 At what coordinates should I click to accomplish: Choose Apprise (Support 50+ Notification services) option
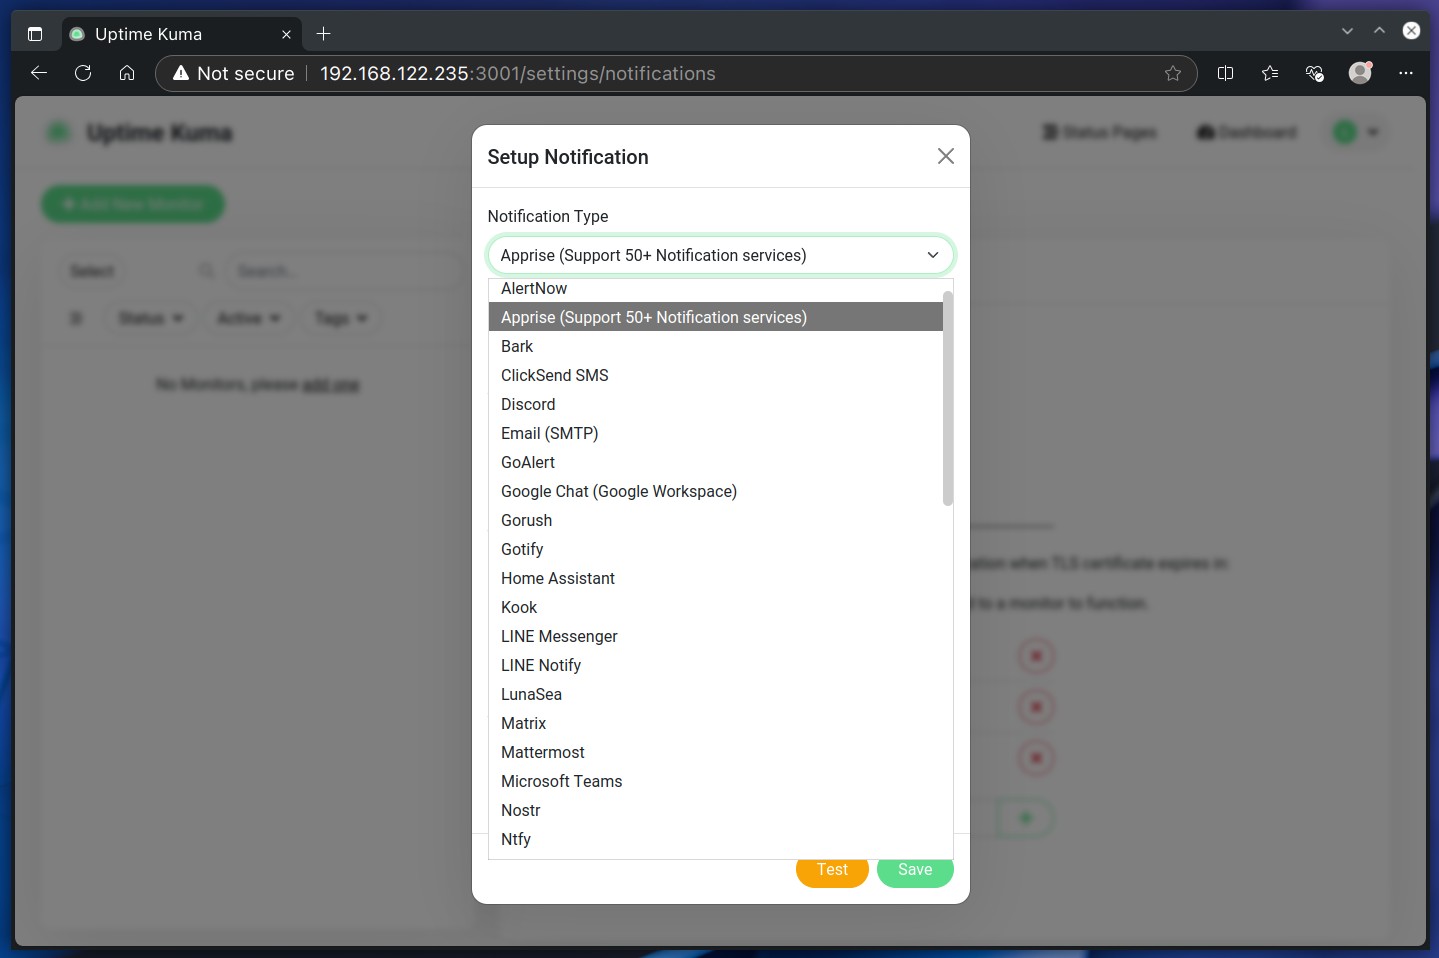click(716, 317)
